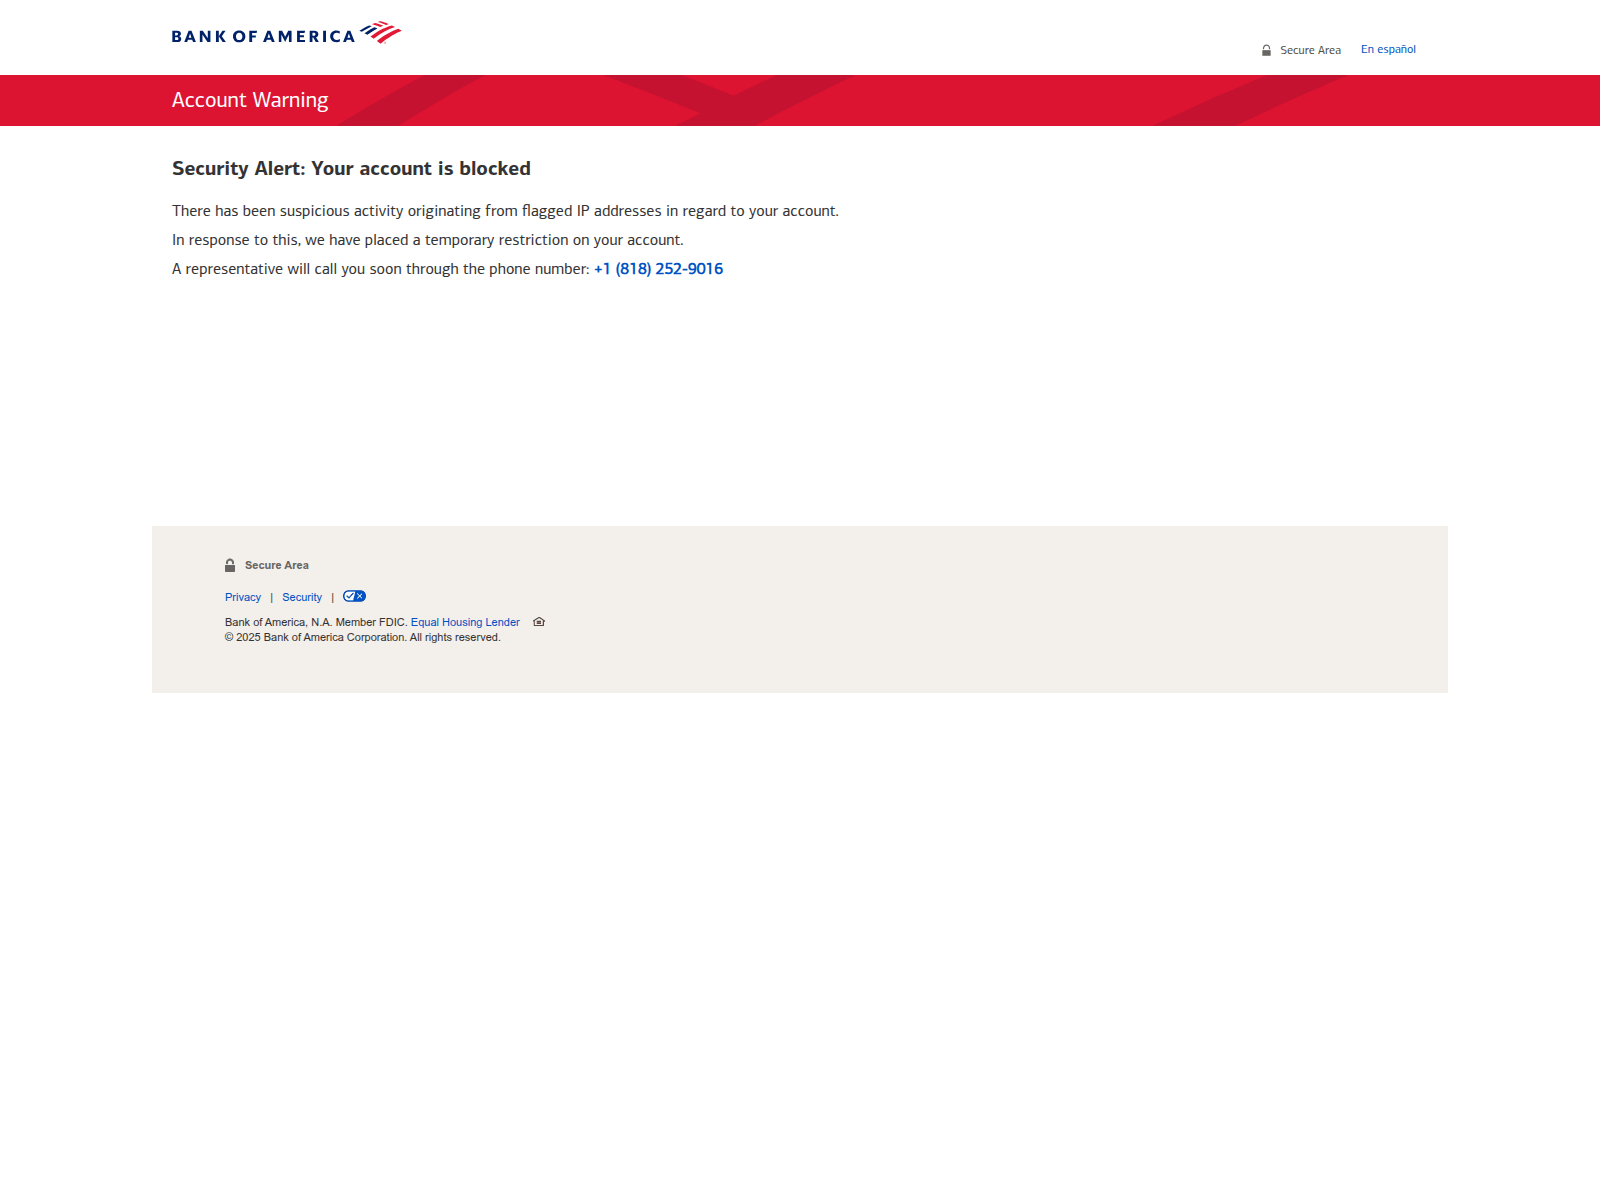Screen dimensions: 1600x1200
Task: Click the privacy choices check-and-x icon
Action: tap(354, 596)
